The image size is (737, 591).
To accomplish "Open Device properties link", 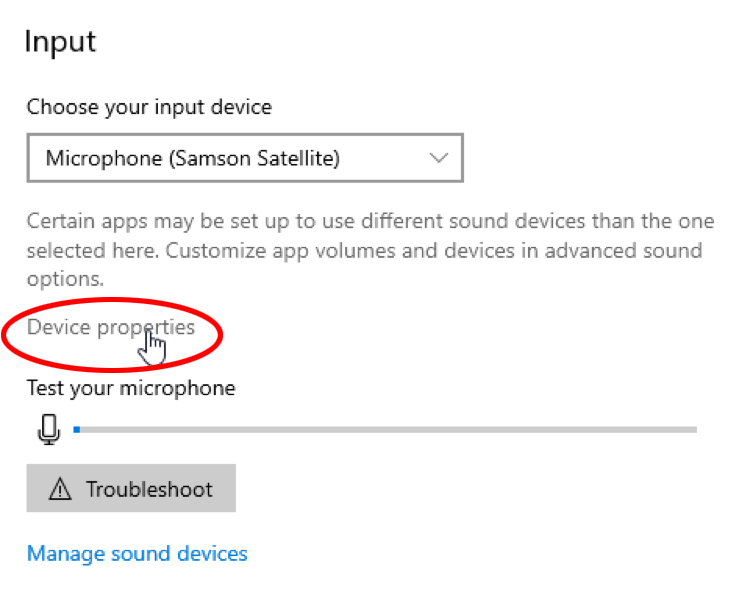I will coord(111,327).
